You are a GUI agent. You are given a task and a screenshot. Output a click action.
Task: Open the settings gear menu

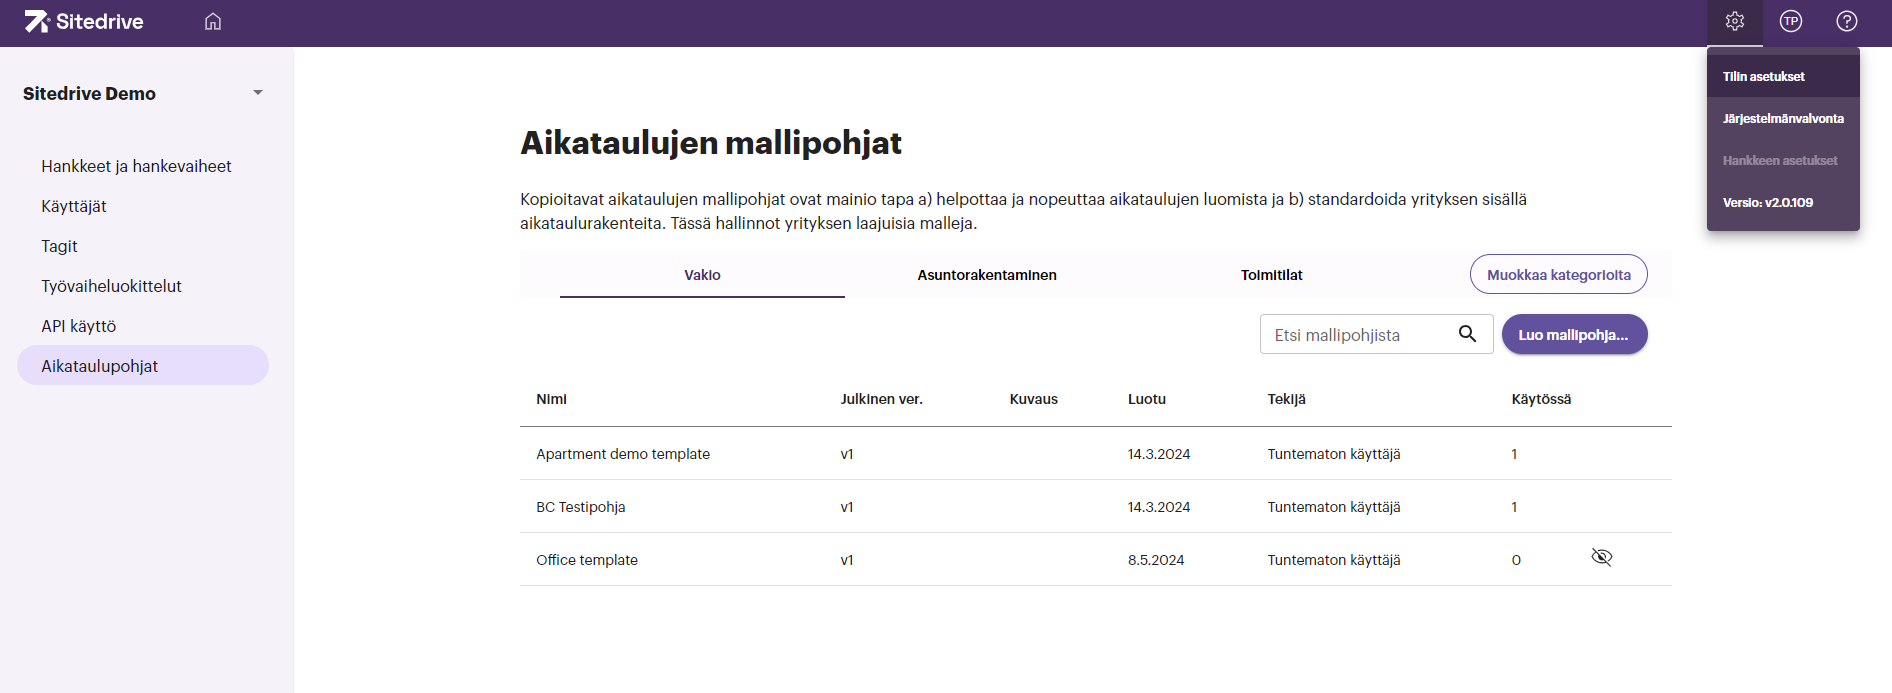tap(1735, 21)
